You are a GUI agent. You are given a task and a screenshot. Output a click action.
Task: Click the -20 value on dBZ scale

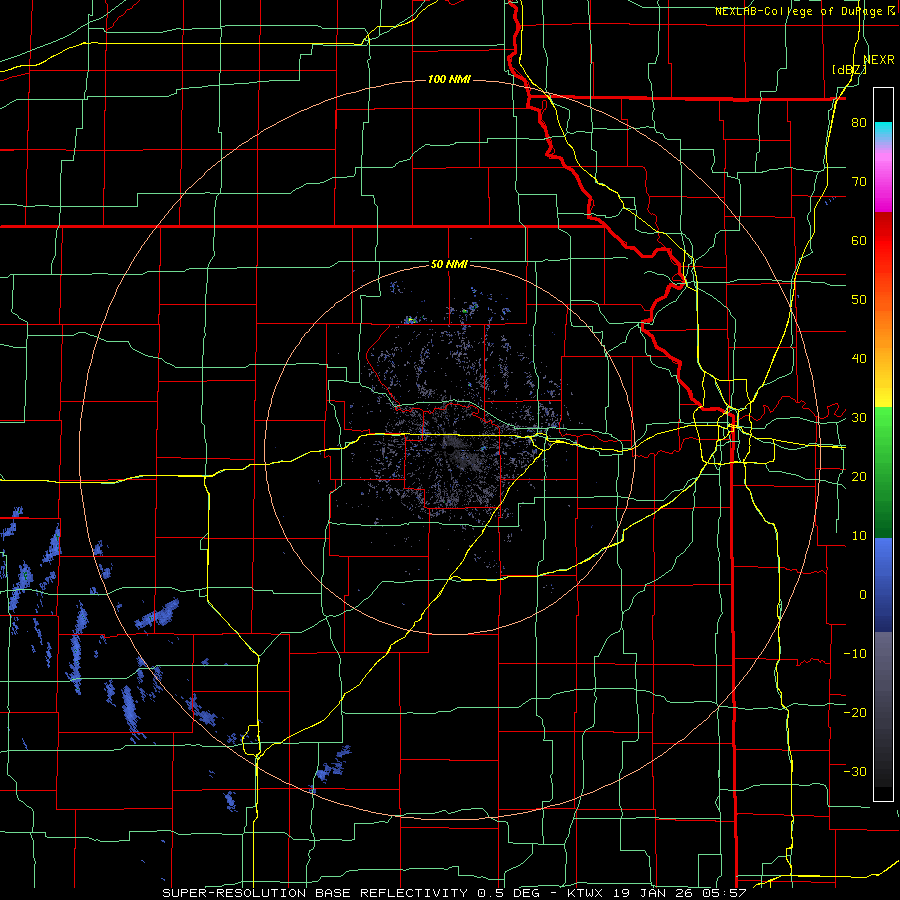pyautogui.click(x=855, y=712)
